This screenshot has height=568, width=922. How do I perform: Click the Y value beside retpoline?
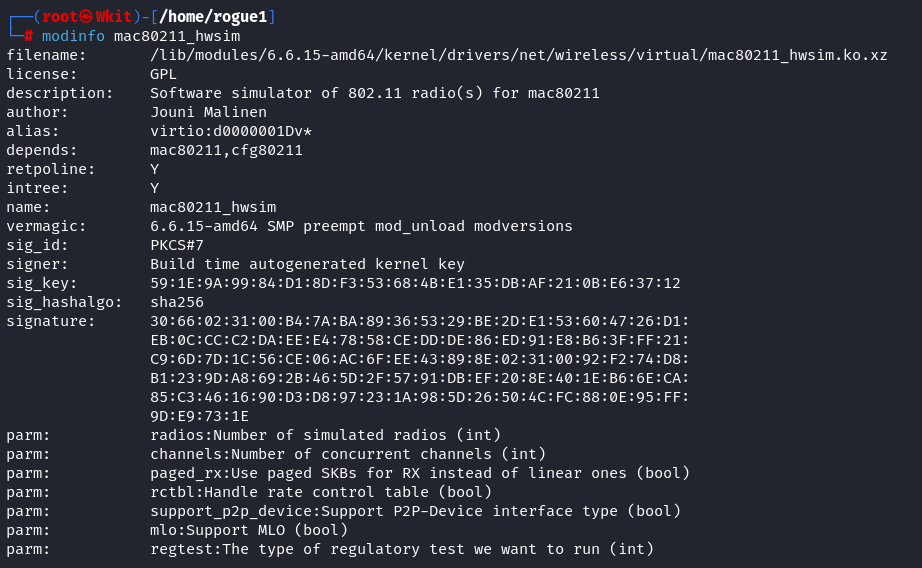[x=155, y=169]
